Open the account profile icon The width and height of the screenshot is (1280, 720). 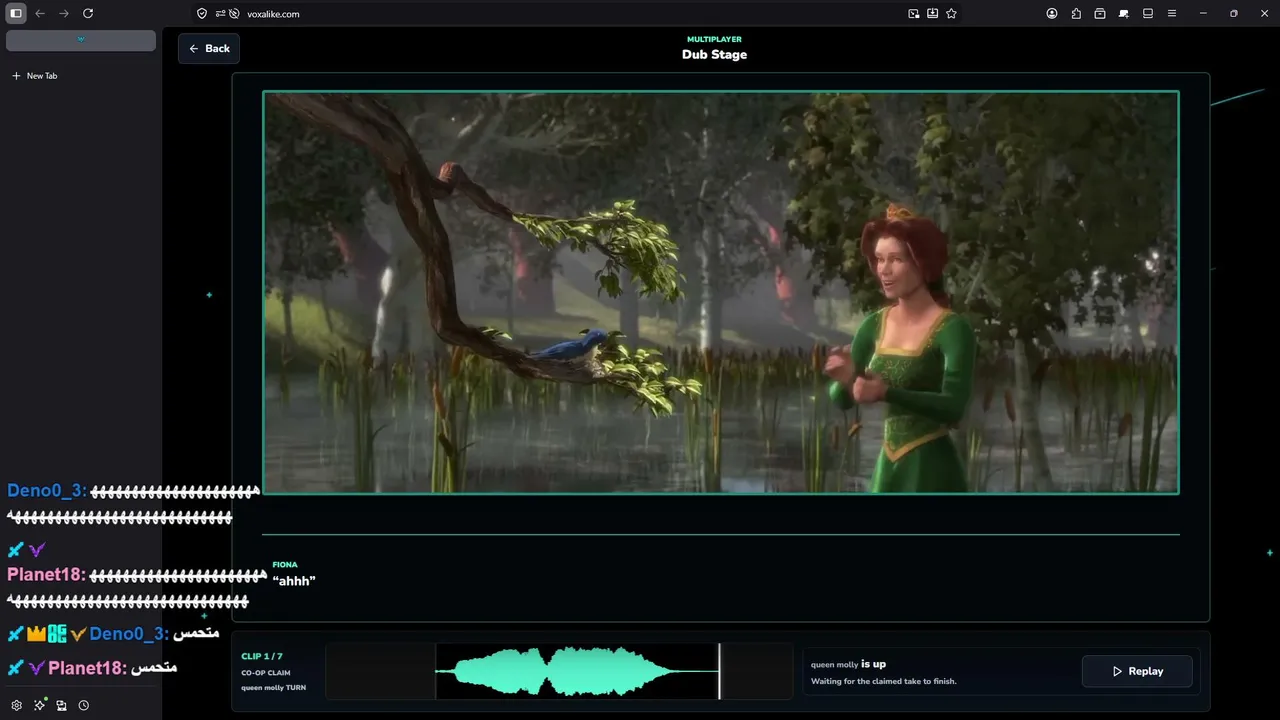pos(1052,14)
